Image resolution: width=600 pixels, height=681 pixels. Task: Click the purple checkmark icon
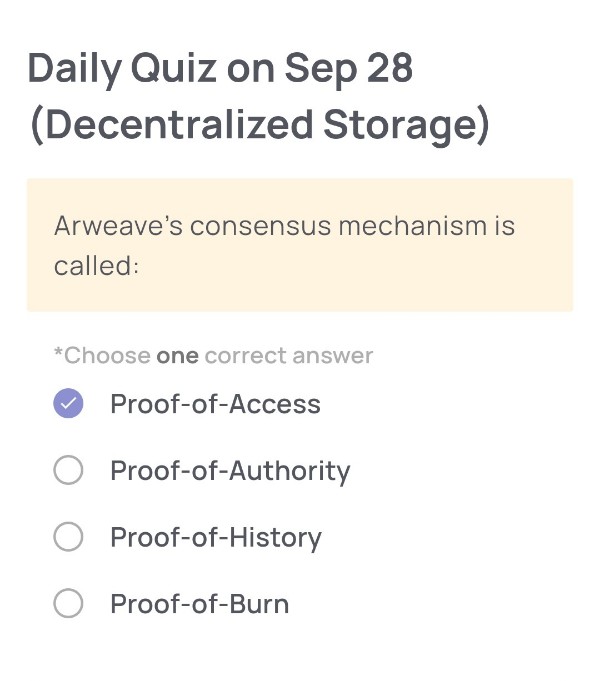[68, 404]
